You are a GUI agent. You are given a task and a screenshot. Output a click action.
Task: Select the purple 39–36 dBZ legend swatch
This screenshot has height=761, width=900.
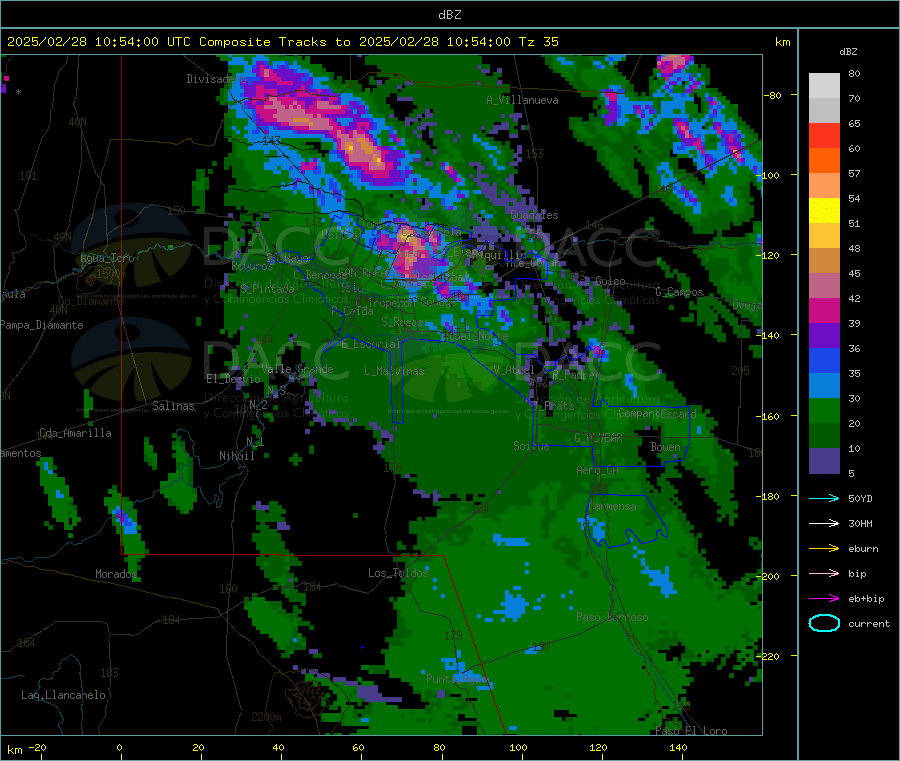pyautogui.click(x=824, y=336)
